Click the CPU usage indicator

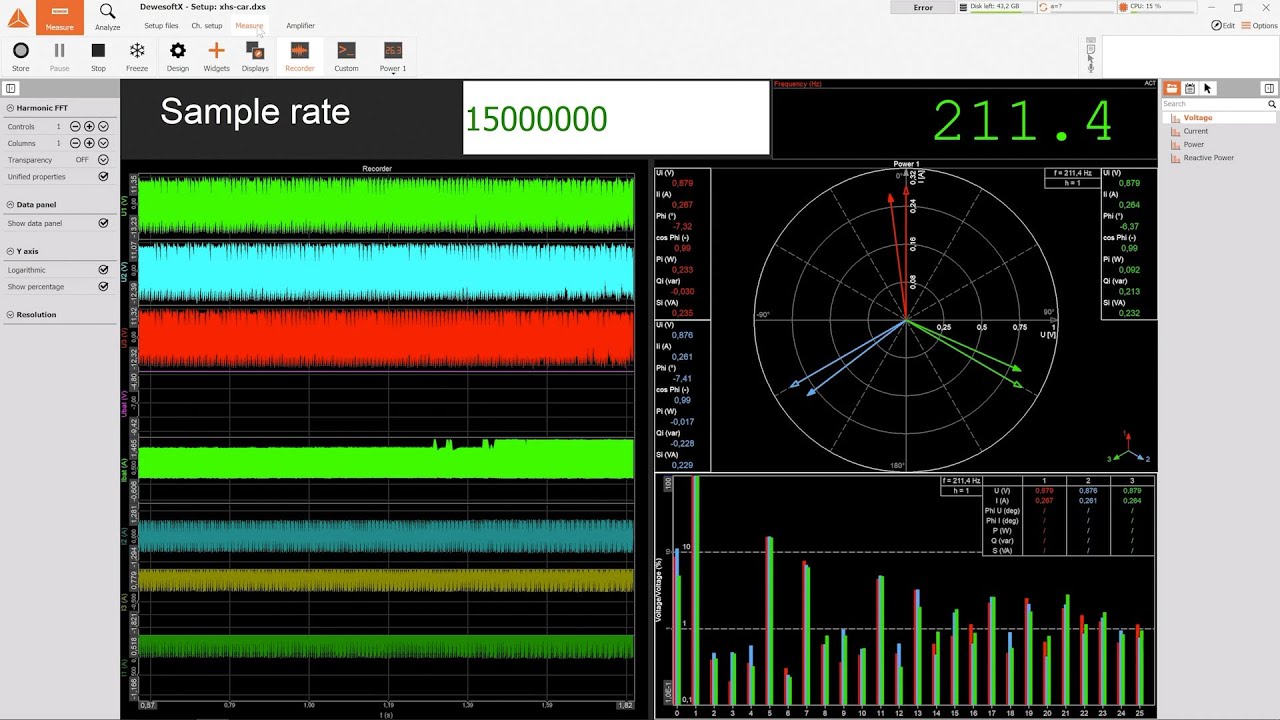point(1155,7)
